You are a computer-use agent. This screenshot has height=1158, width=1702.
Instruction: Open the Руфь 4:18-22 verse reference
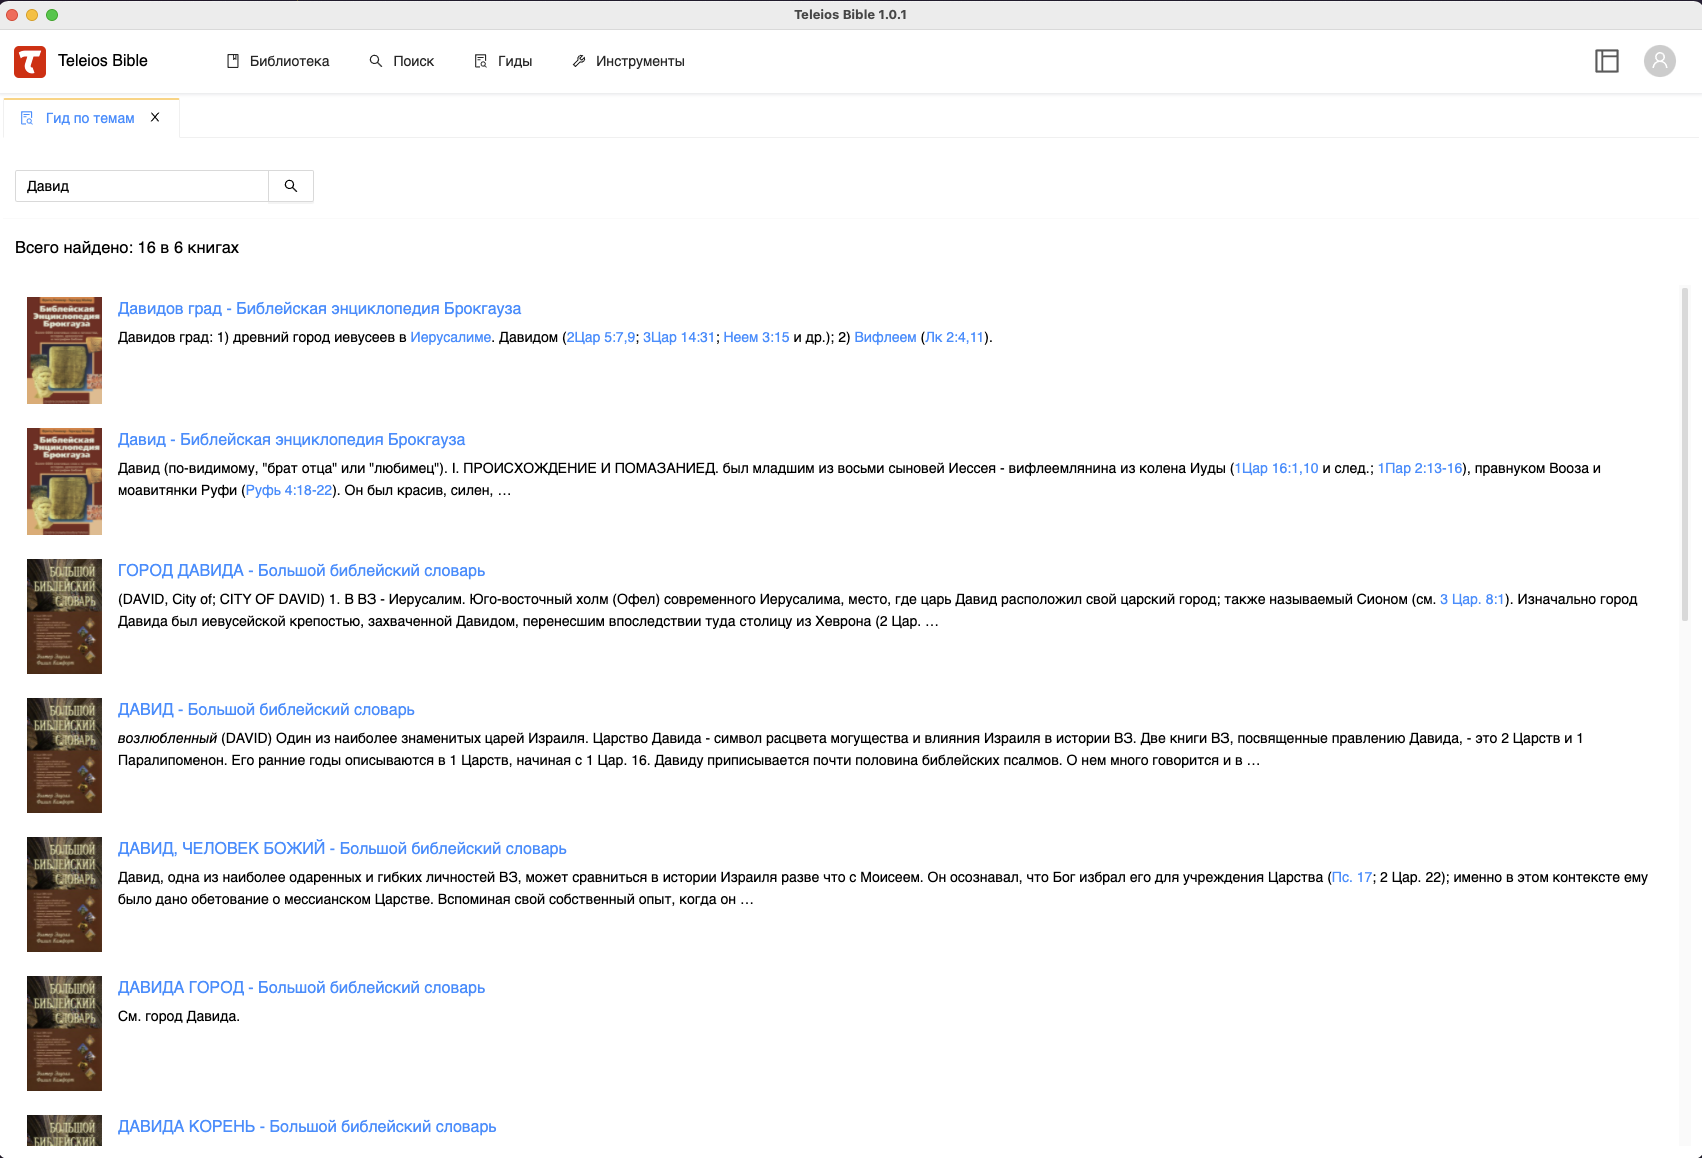click(x=289, y=490)
